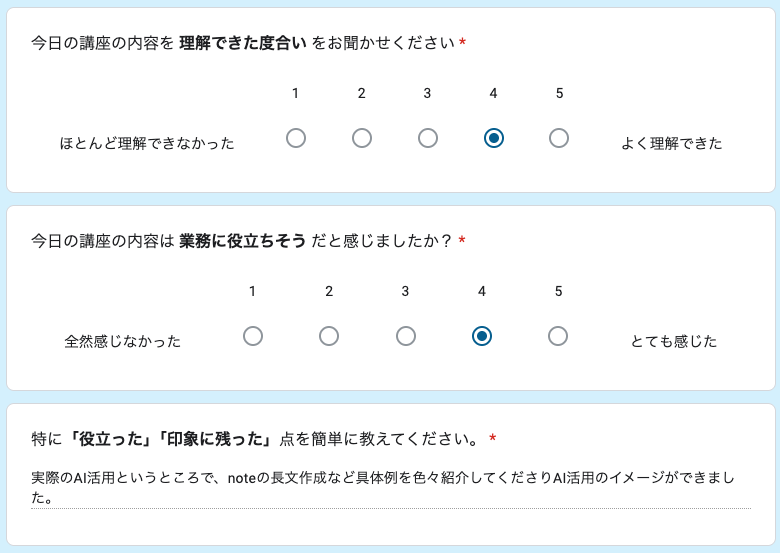Screen dimensions: 780x553
Task: Click number 1 label above 業務に役立ちそう scale
Action: [x=253, y=291]
